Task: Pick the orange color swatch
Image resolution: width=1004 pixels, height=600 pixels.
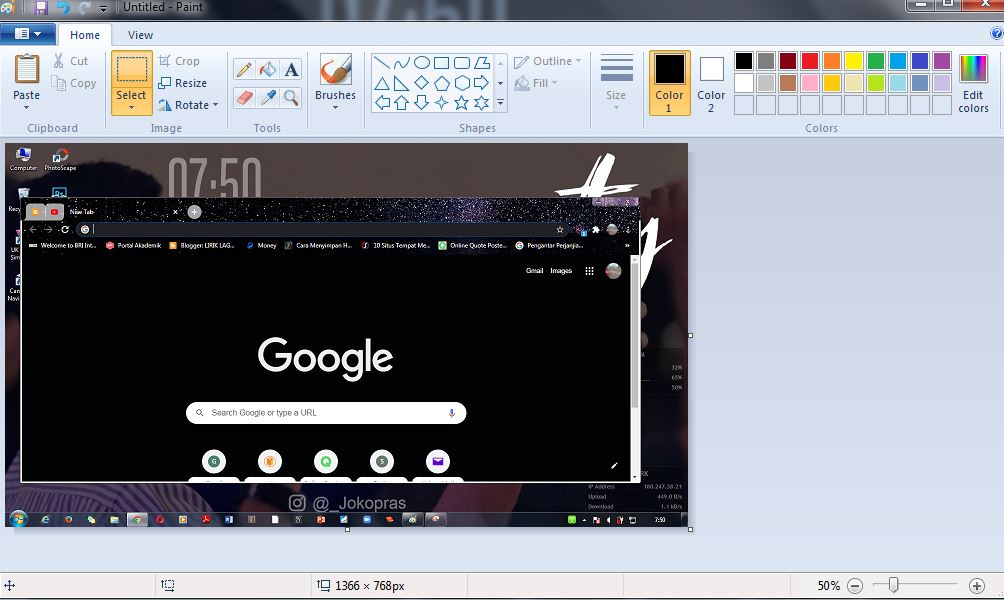Action: coord(832,61)
